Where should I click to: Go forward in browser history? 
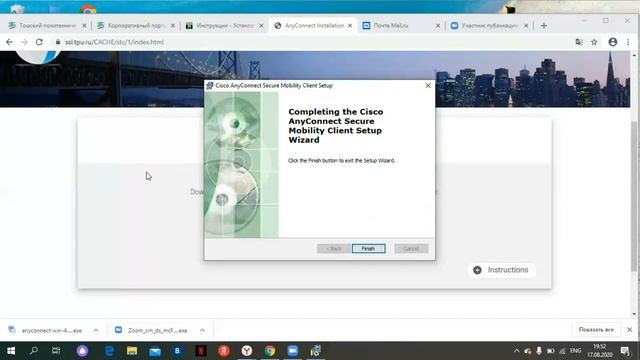click(24, 42)
